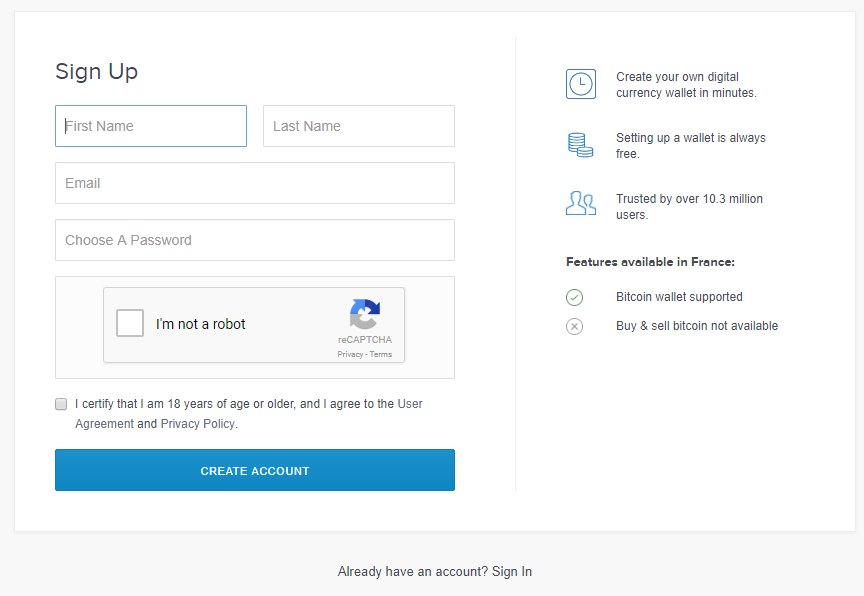Open the Privacy Policy link

point(198,424)
